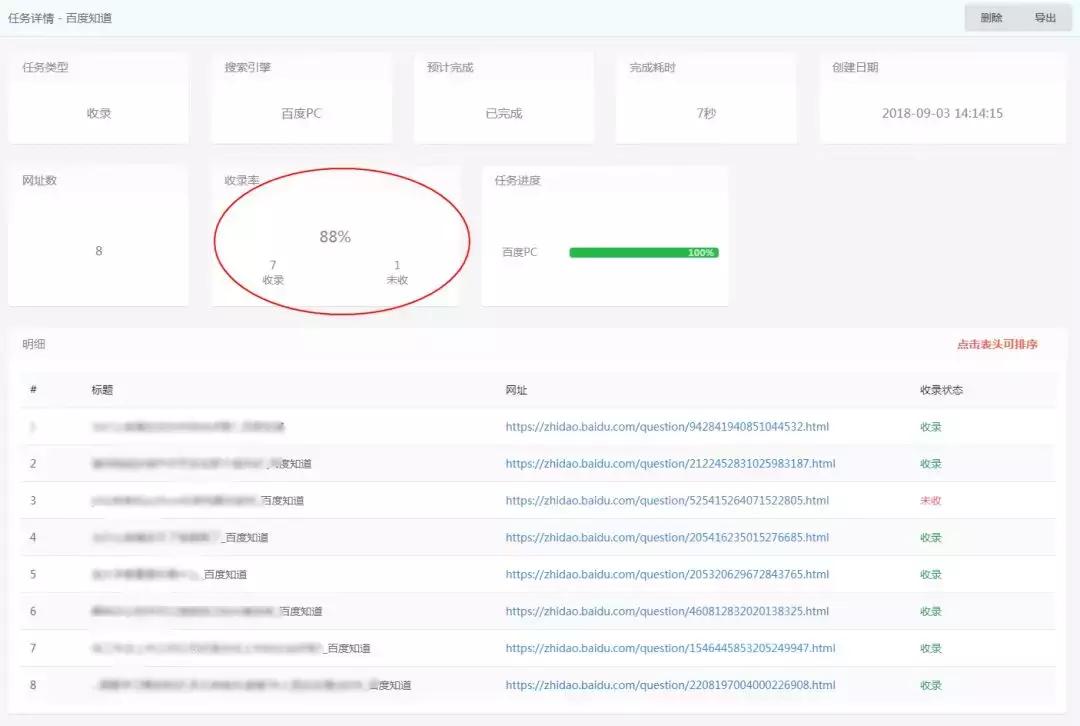
Task: Click the 点击表头可排序 hint text
Action: pos(994,344)
